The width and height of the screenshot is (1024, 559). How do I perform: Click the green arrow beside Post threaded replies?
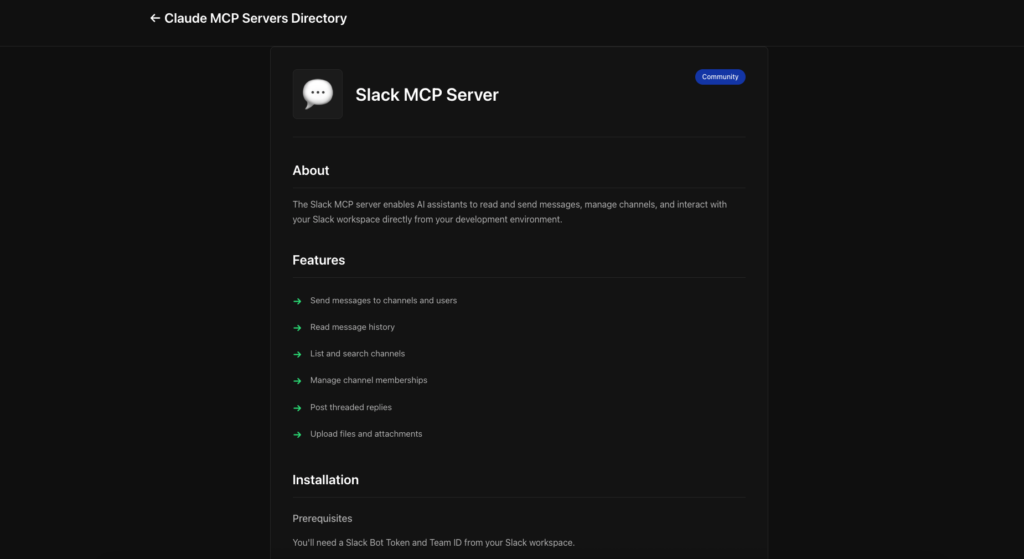(x=297, y=408)
